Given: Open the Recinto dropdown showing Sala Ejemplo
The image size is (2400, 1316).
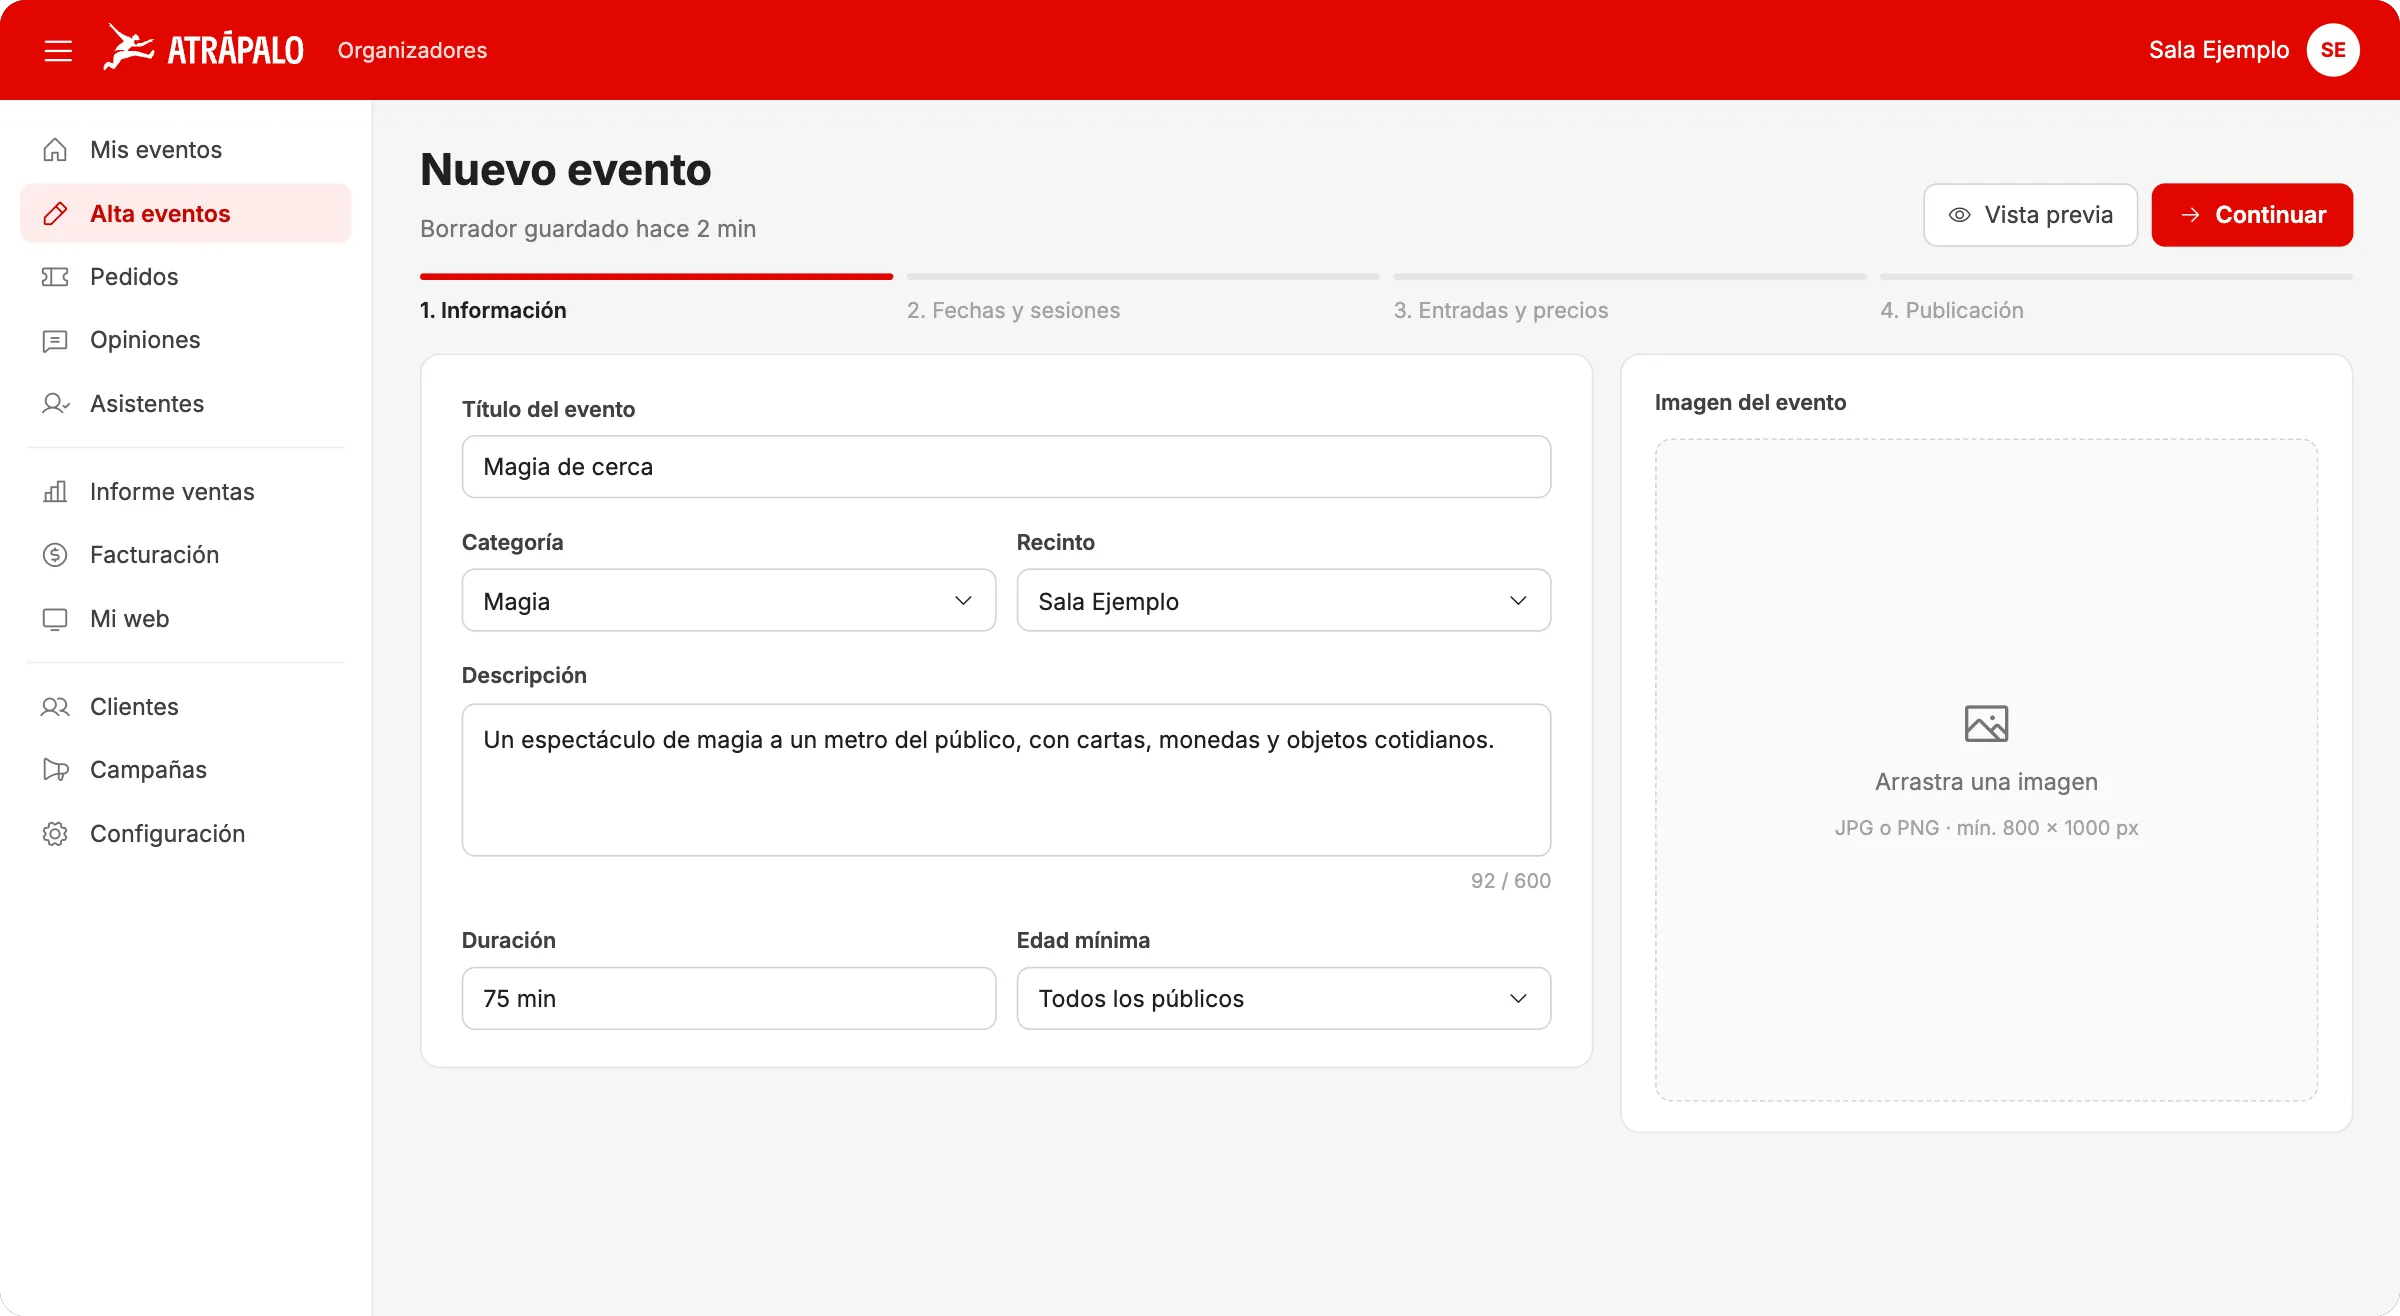Looking at the screenshot, I should [1283, 600].
